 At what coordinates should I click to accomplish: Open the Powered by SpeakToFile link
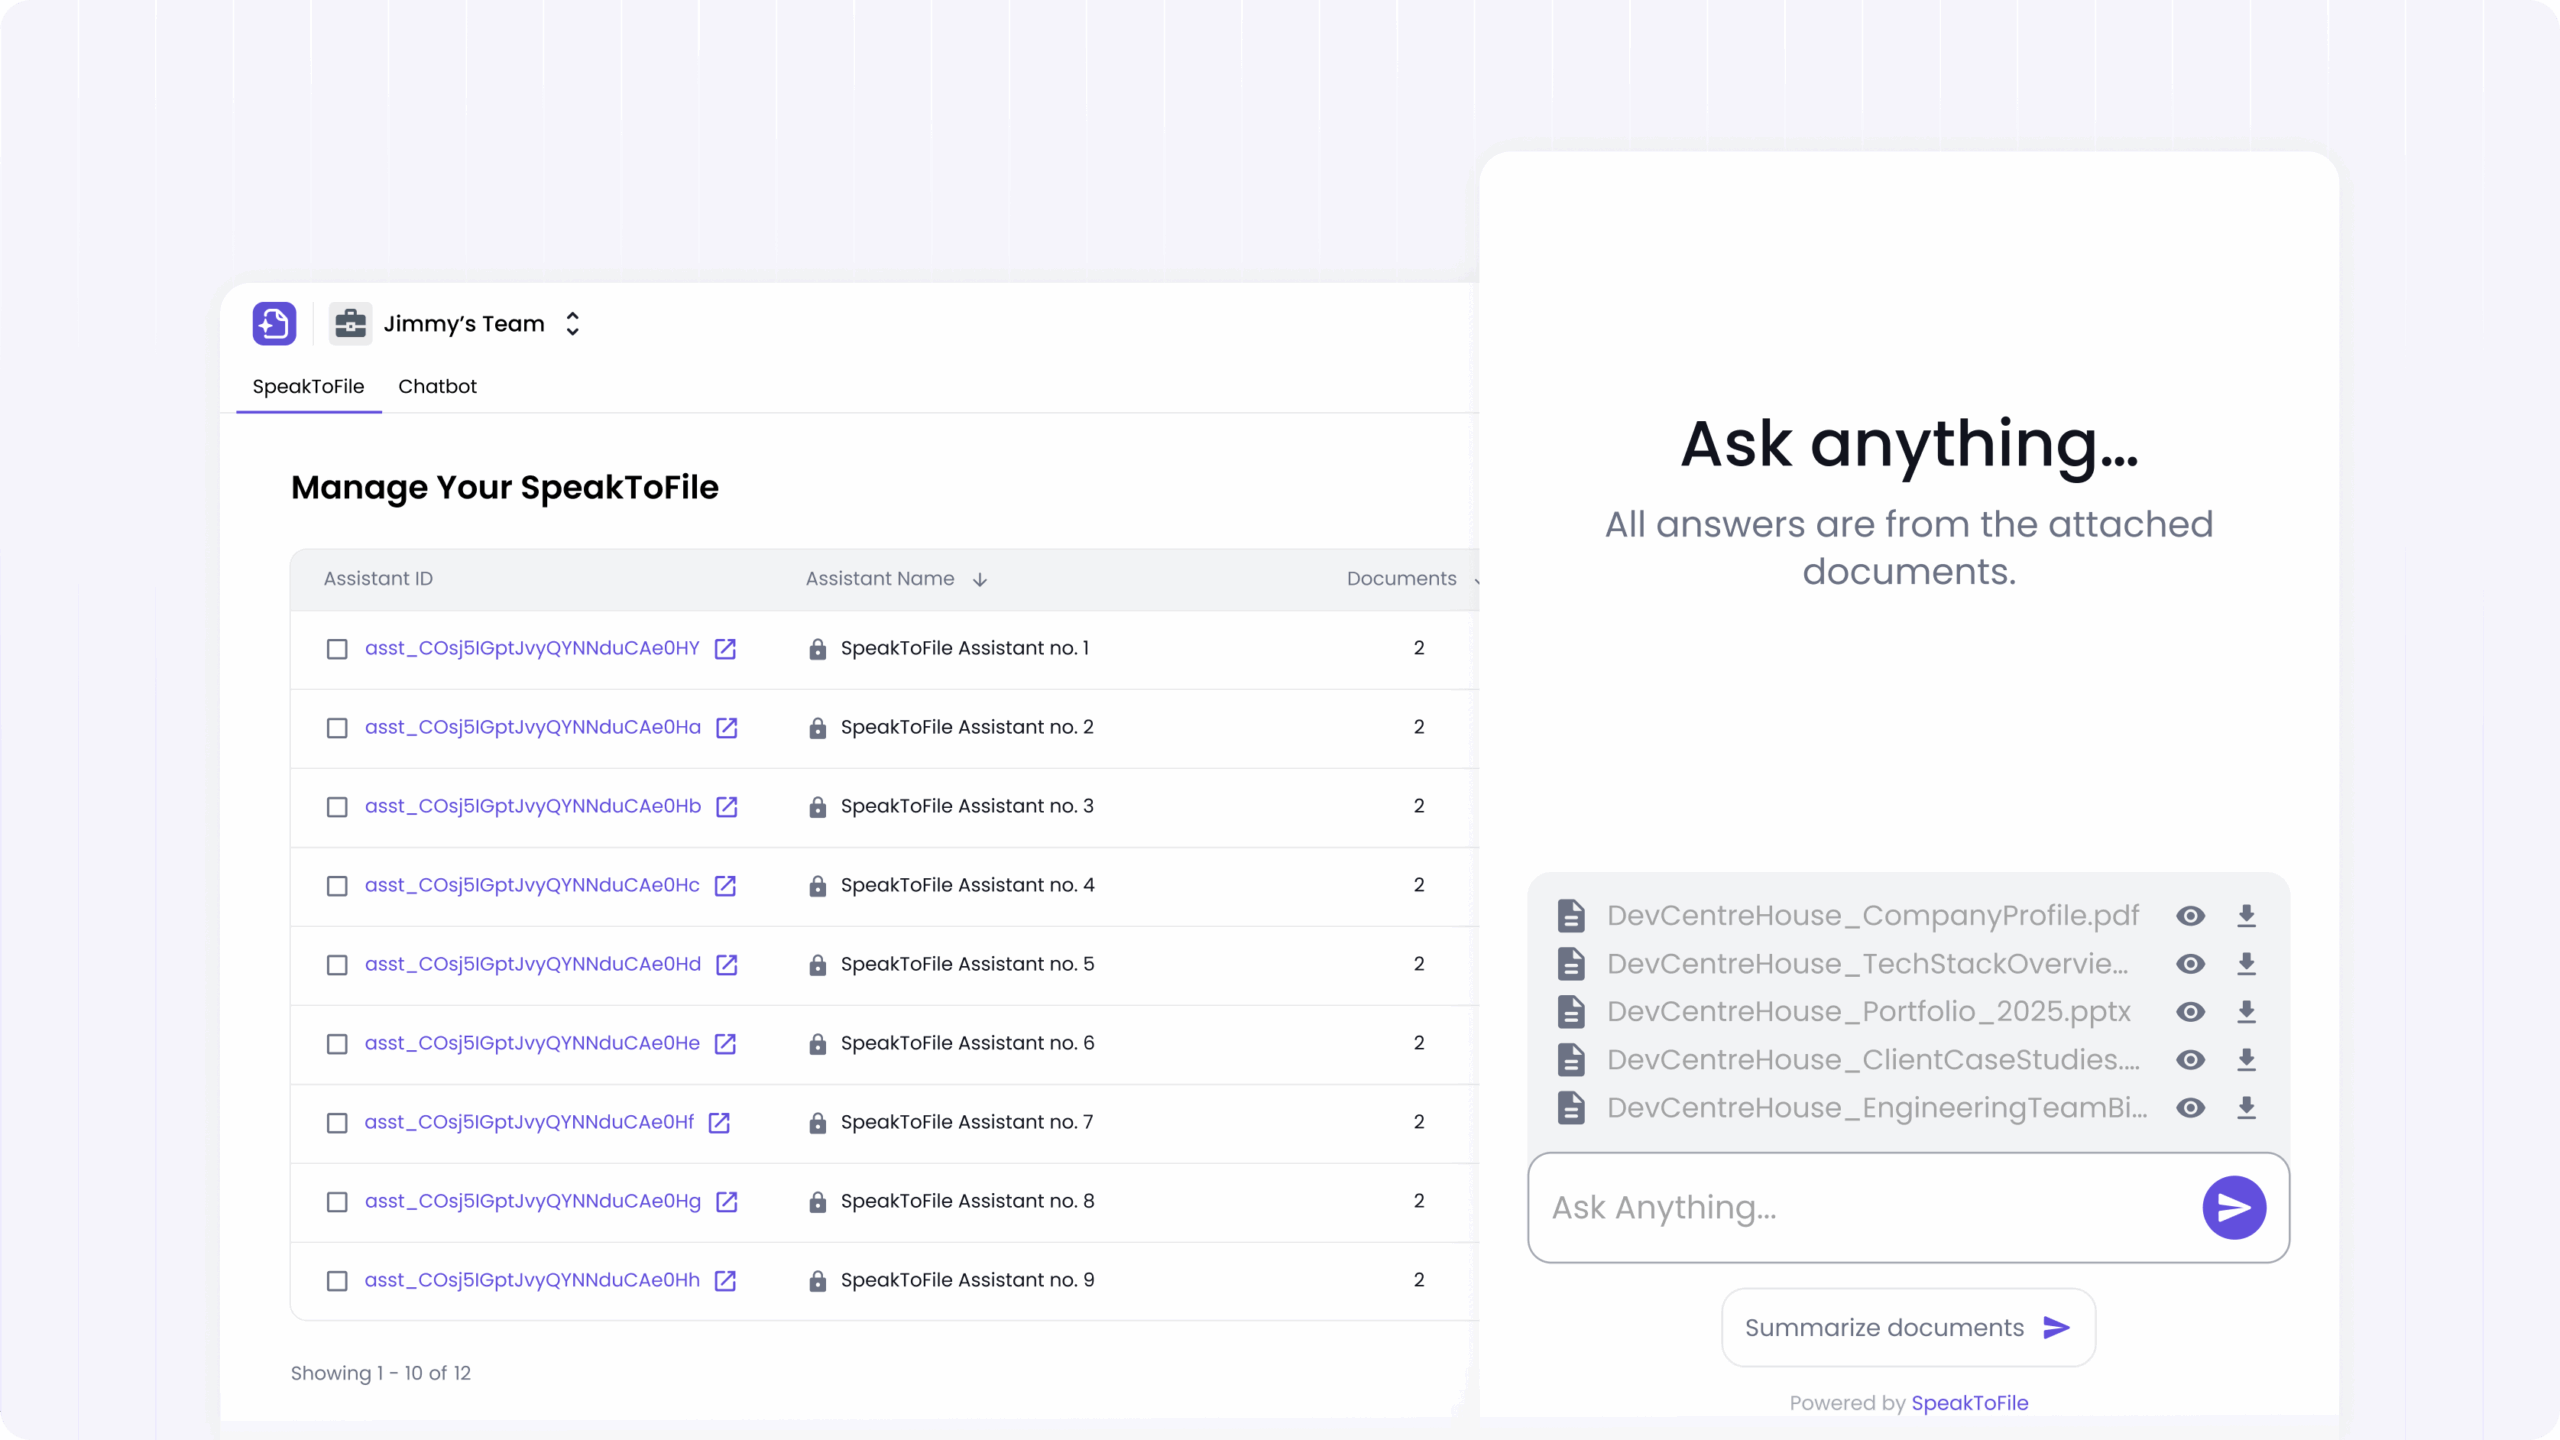click(1969, 1403)
